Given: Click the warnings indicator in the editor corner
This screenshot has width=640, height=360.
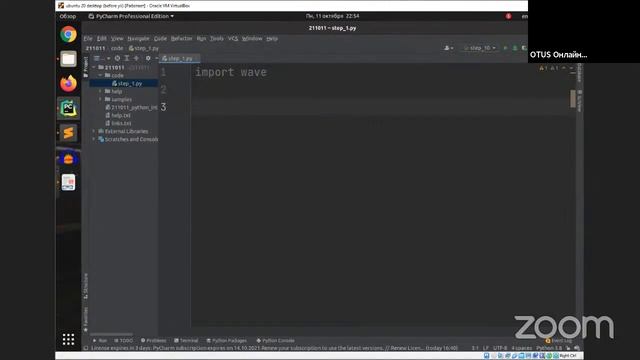Looking at the screenshot, I should pos(549,68).
